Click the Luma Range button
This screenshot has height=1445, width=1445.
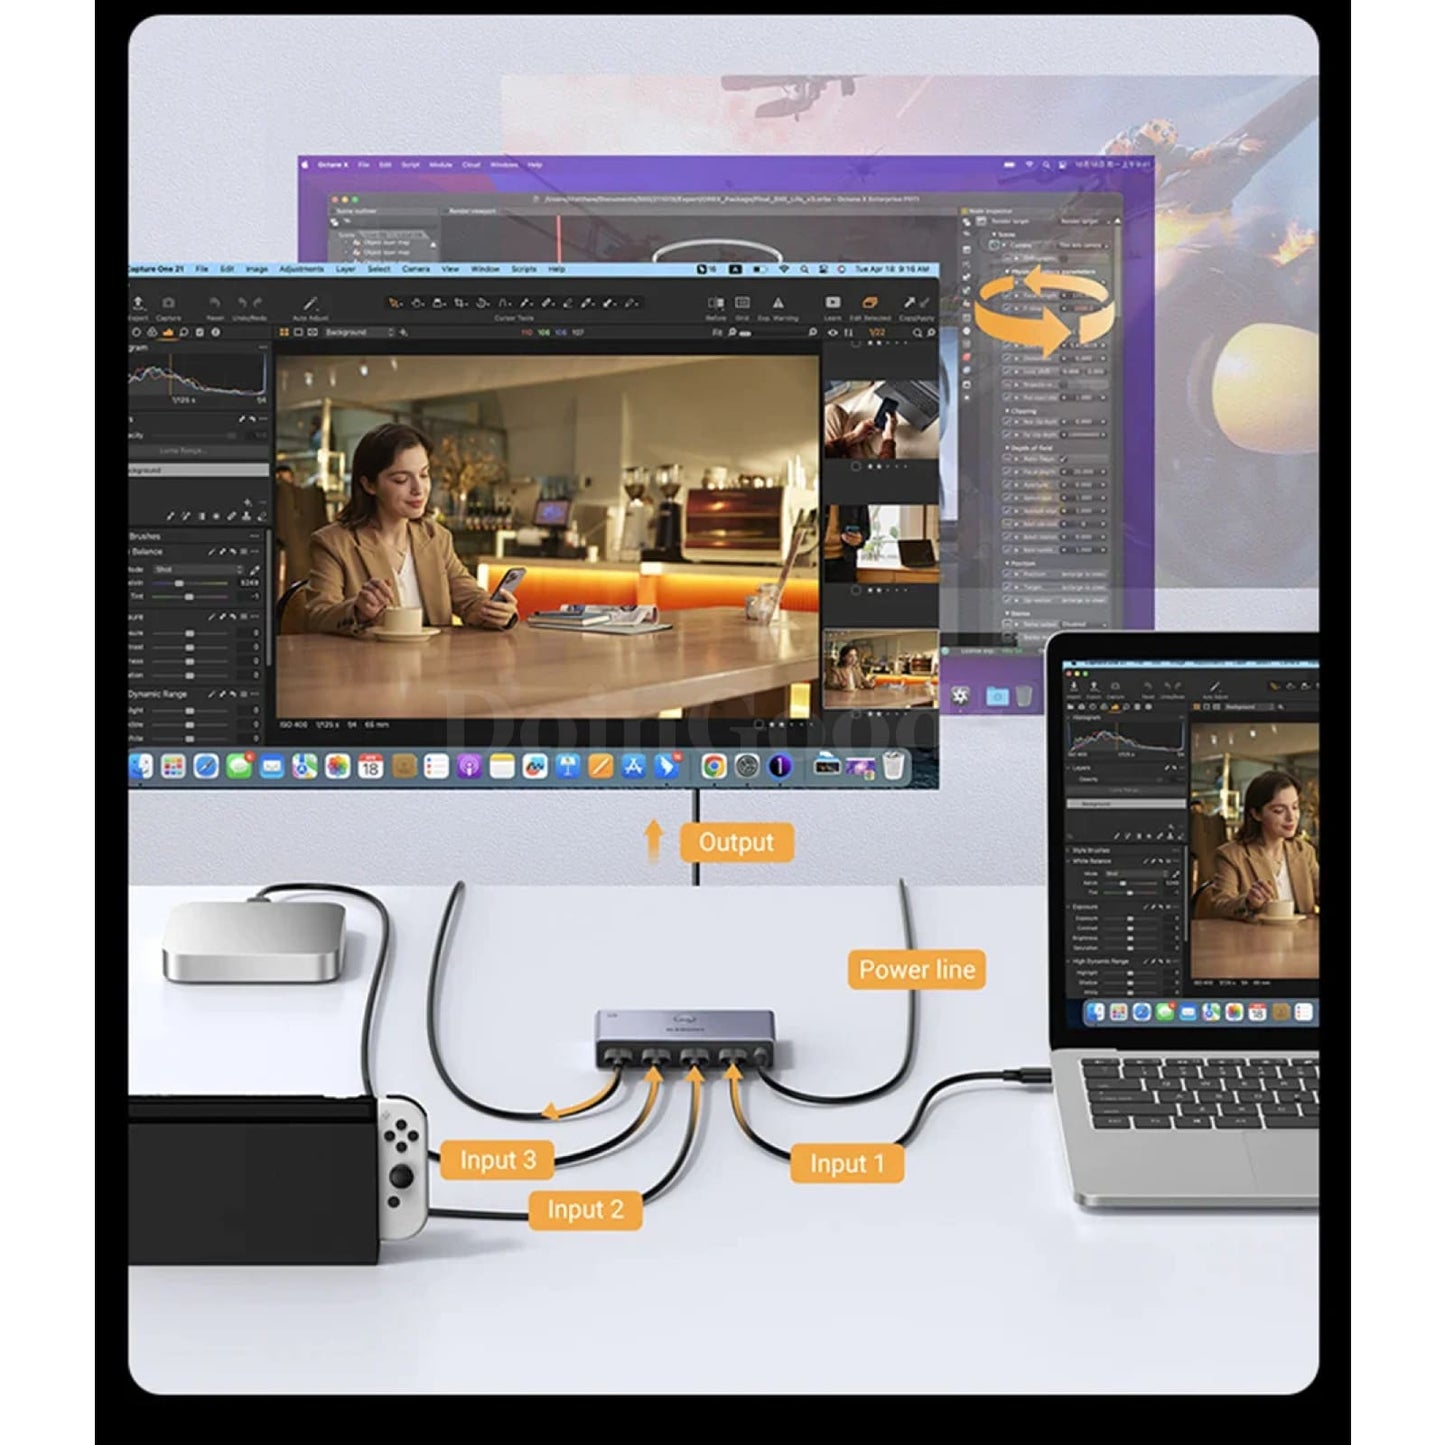[183, 451]
